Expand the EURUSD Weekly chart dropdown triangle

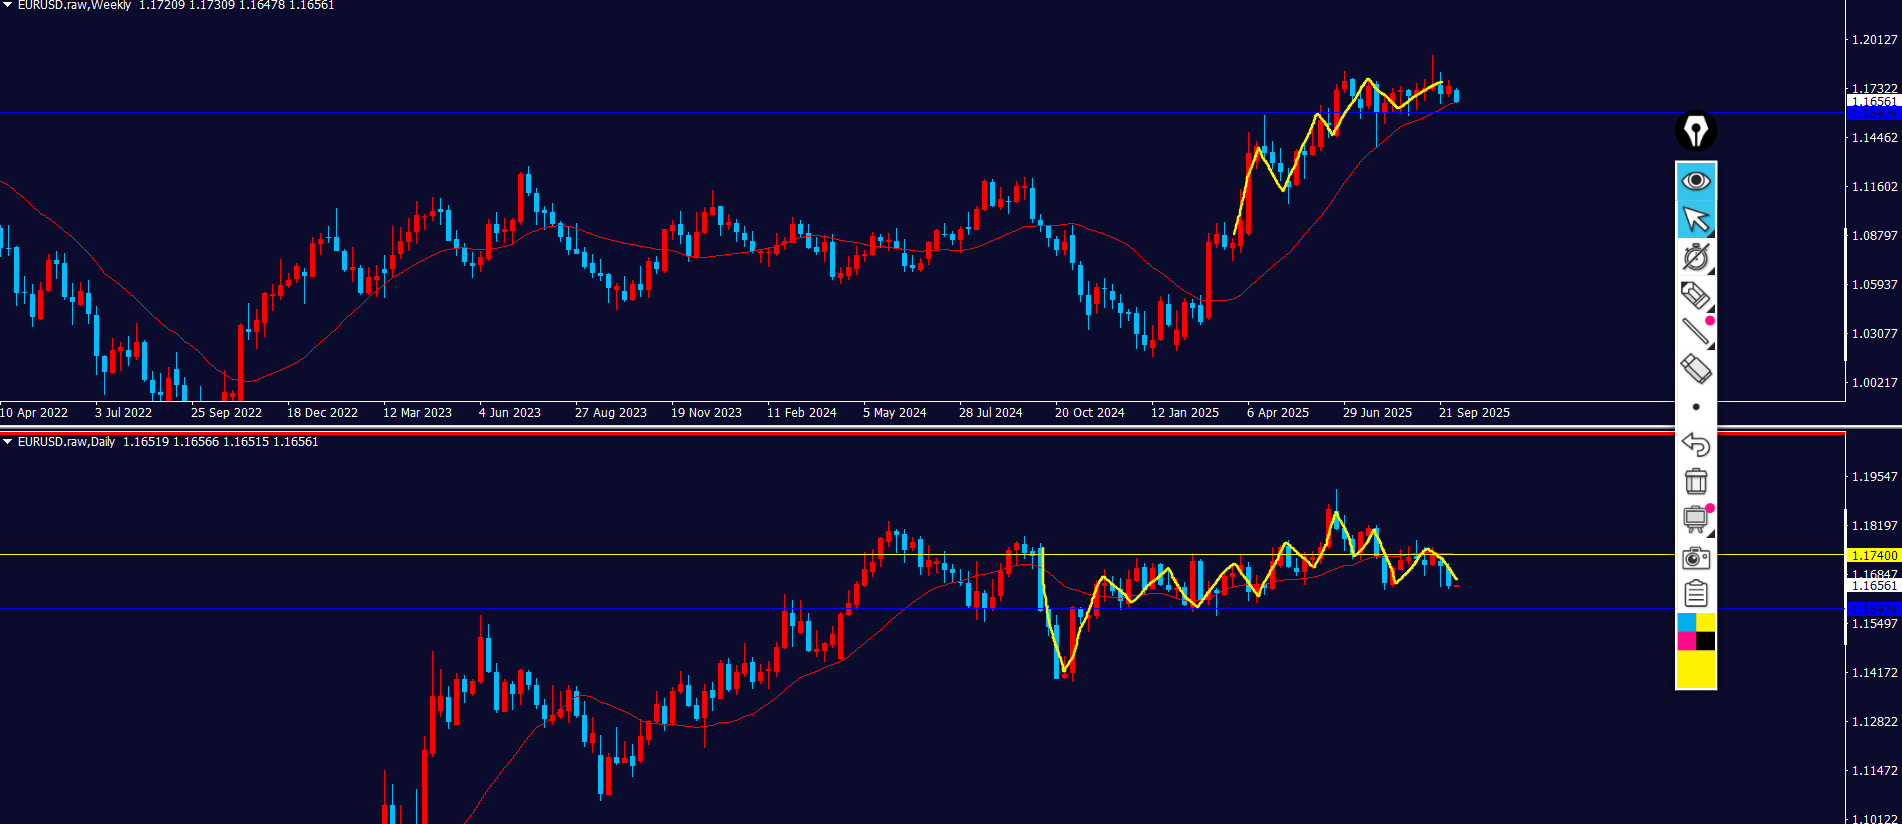click(x=7, y=5)
